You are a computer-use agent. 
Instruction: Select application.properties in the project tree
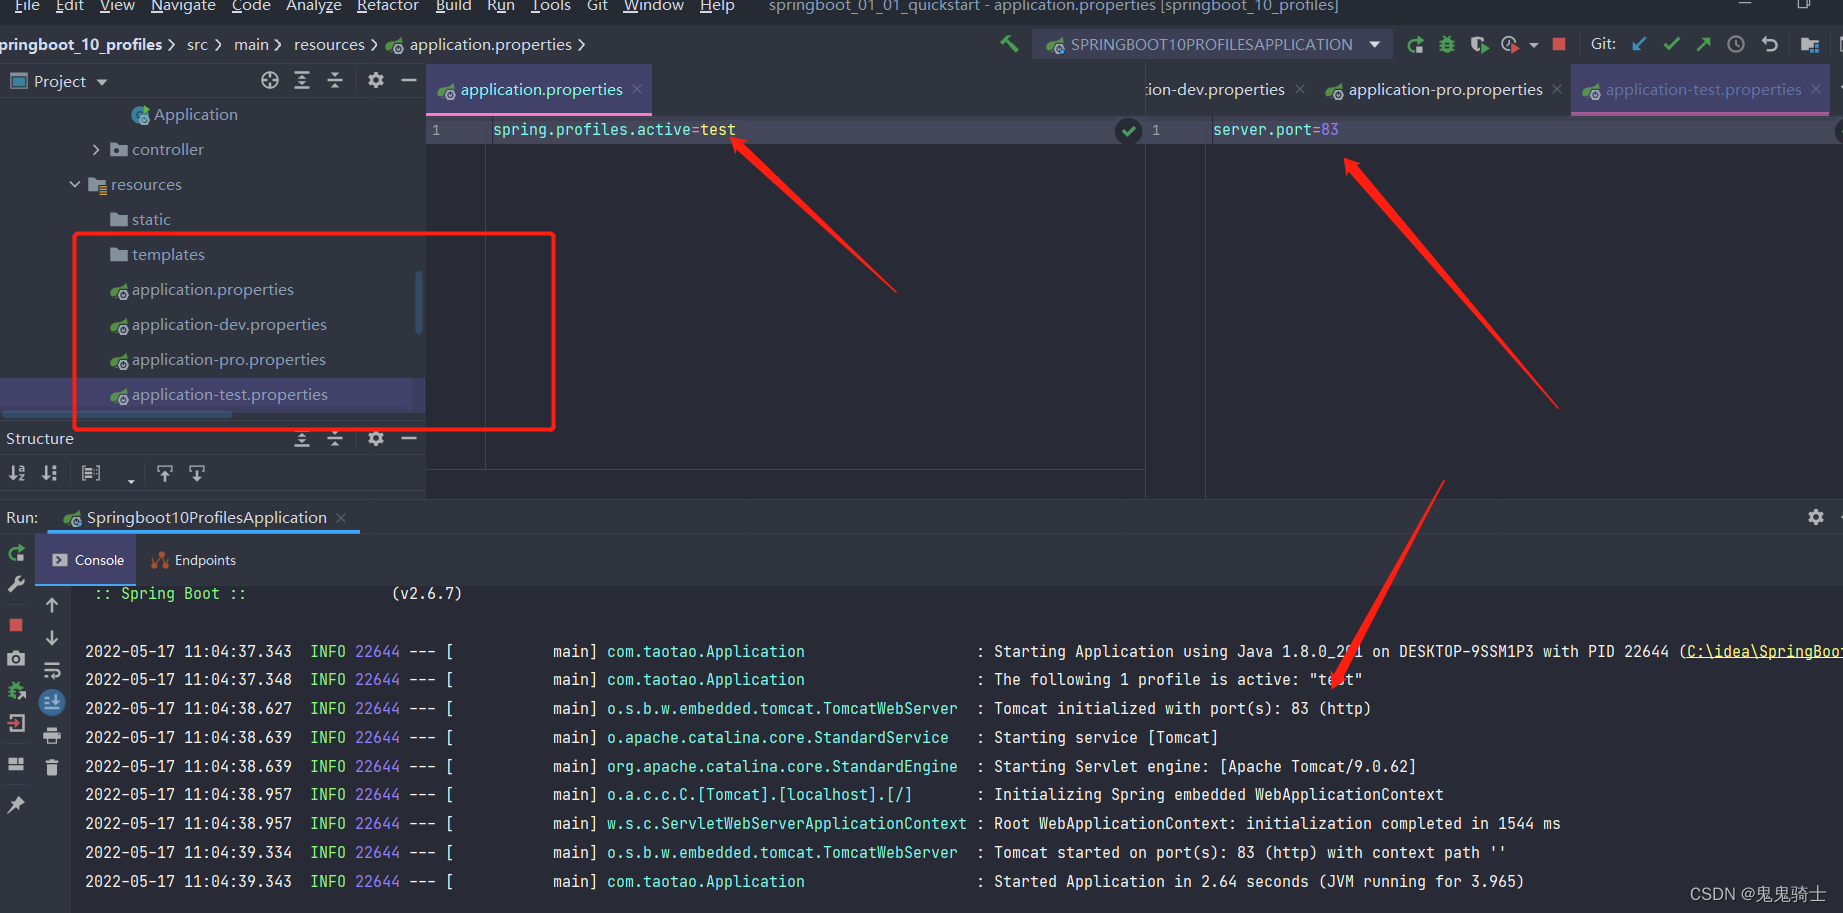point(202,290)
